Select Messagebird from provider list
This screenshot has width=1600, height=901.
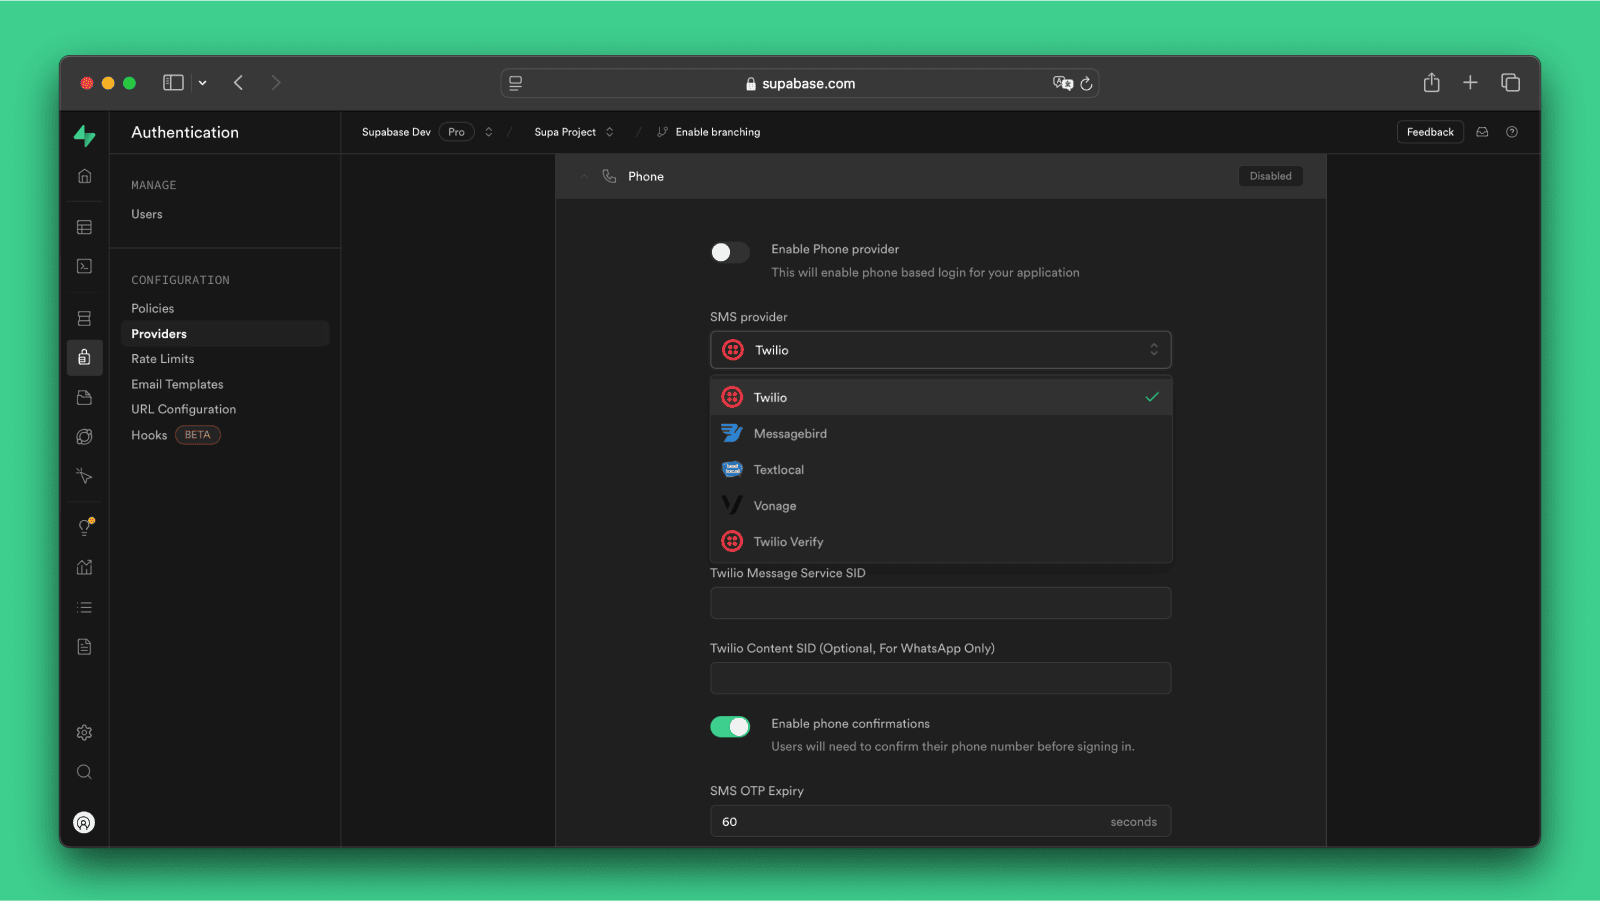(x=790, y=434)
